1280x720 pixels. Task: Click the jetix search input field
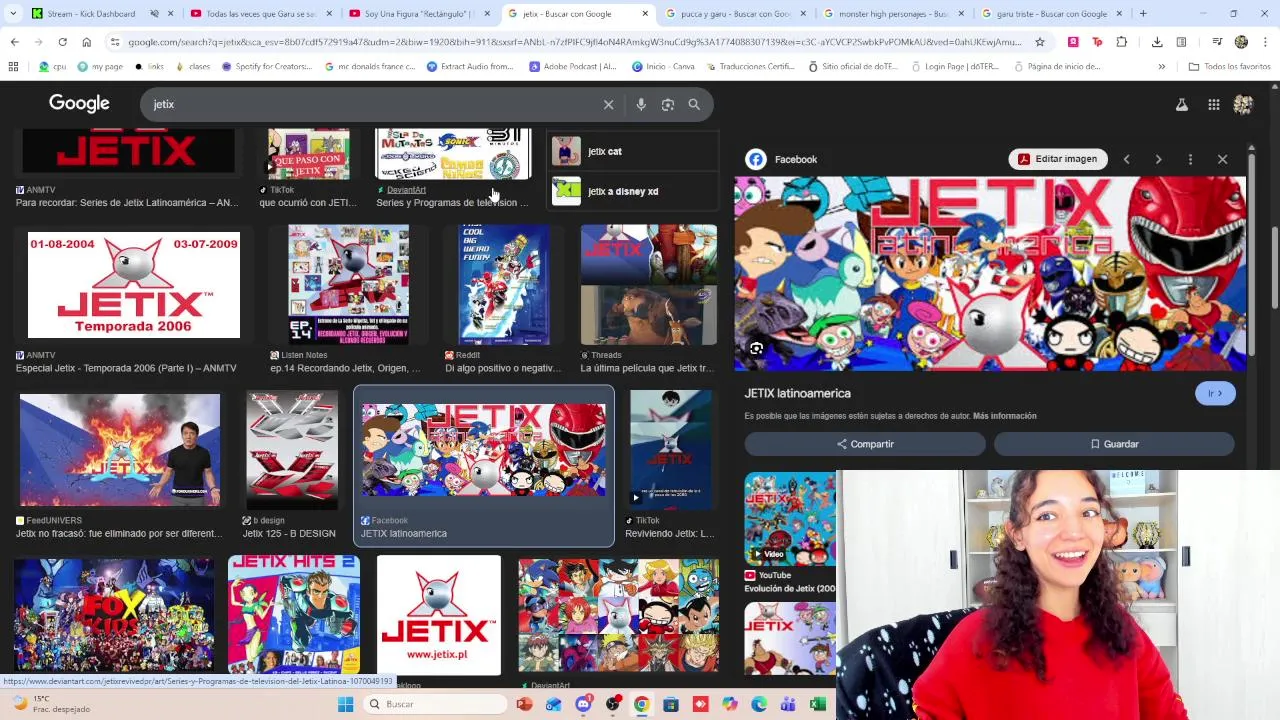370,104
